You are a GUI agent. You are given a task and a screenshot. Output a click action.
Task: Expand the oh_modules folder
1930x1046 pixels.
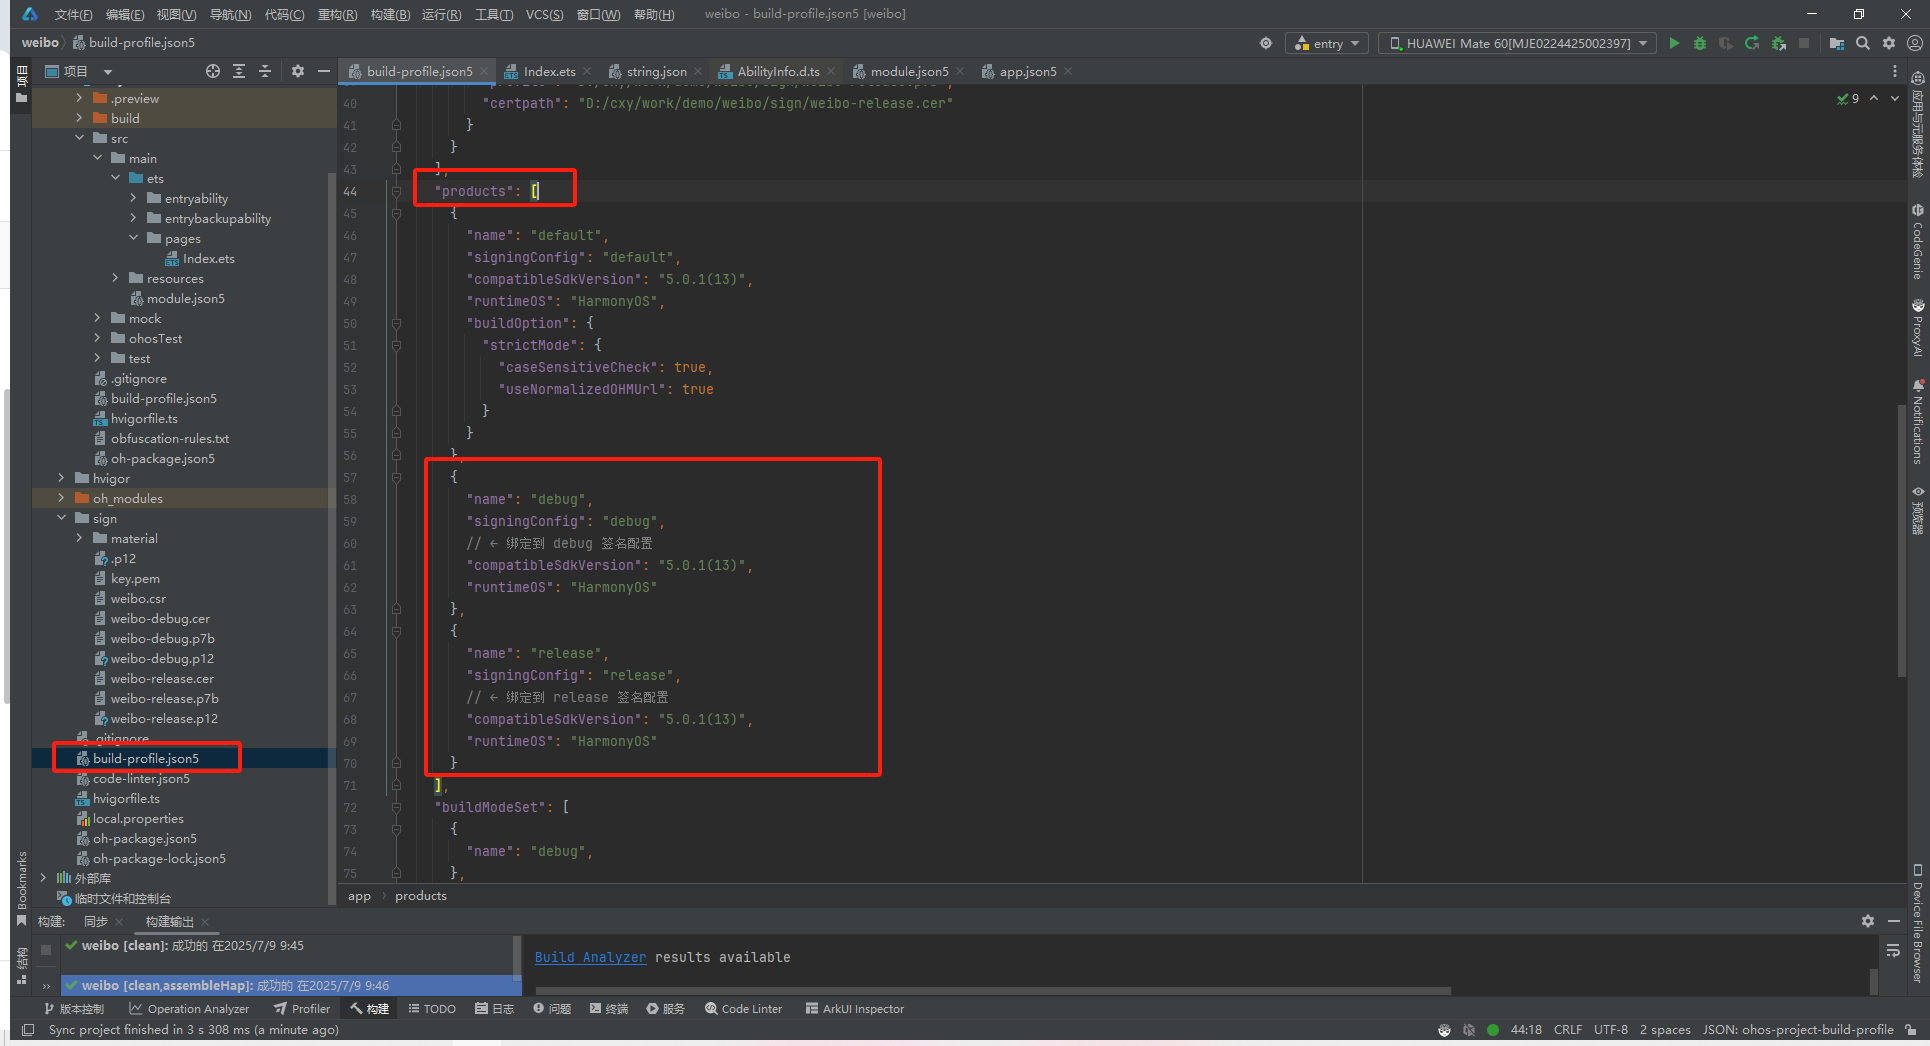pos(61,498)
